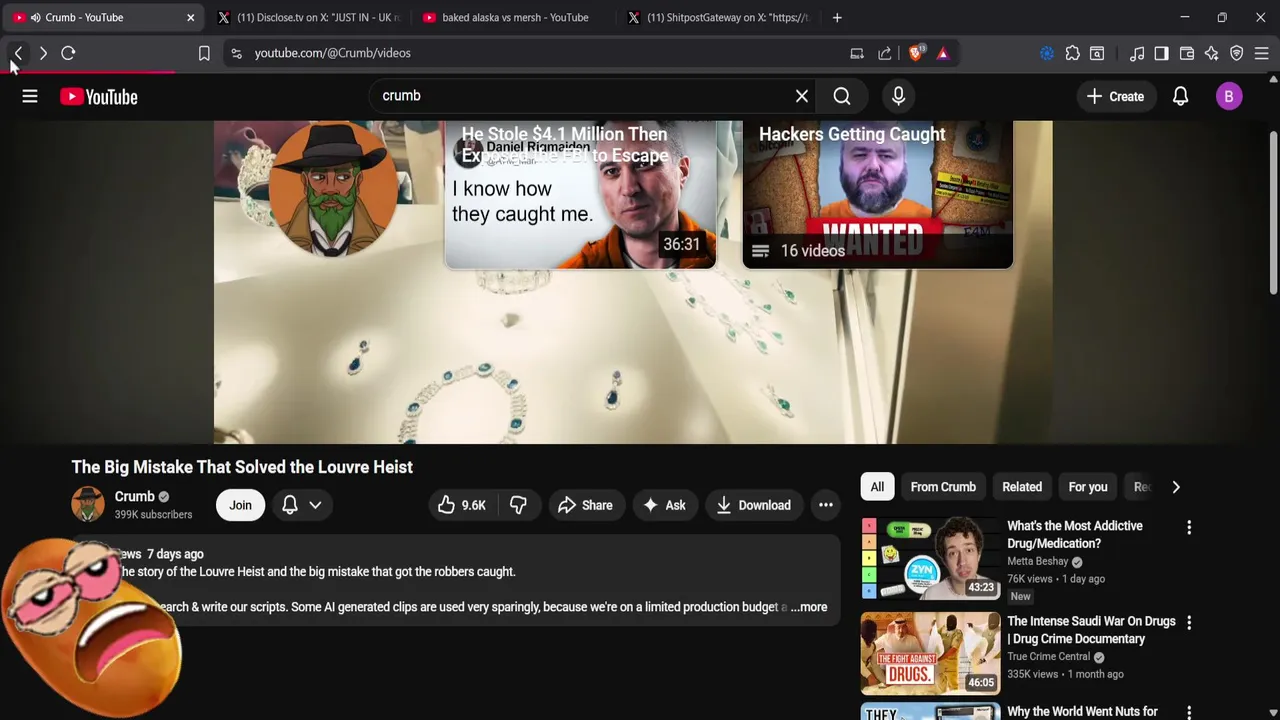Run search with magnifier button
1280x720 pixels.
842,96
